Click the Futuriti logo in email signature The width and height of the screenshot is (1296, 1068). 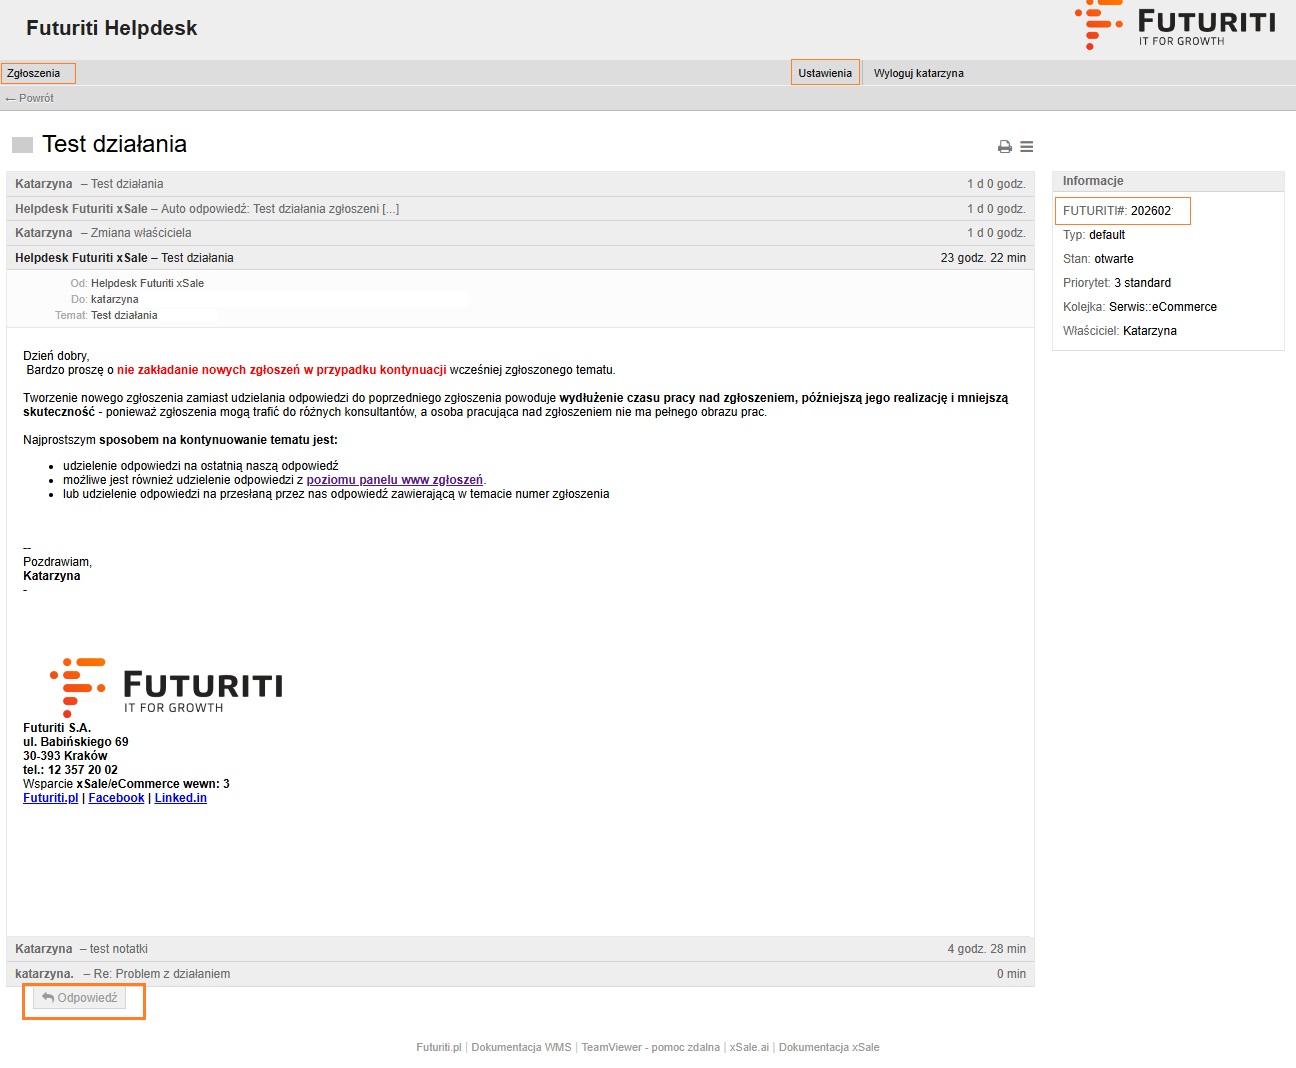coord(166,686)
